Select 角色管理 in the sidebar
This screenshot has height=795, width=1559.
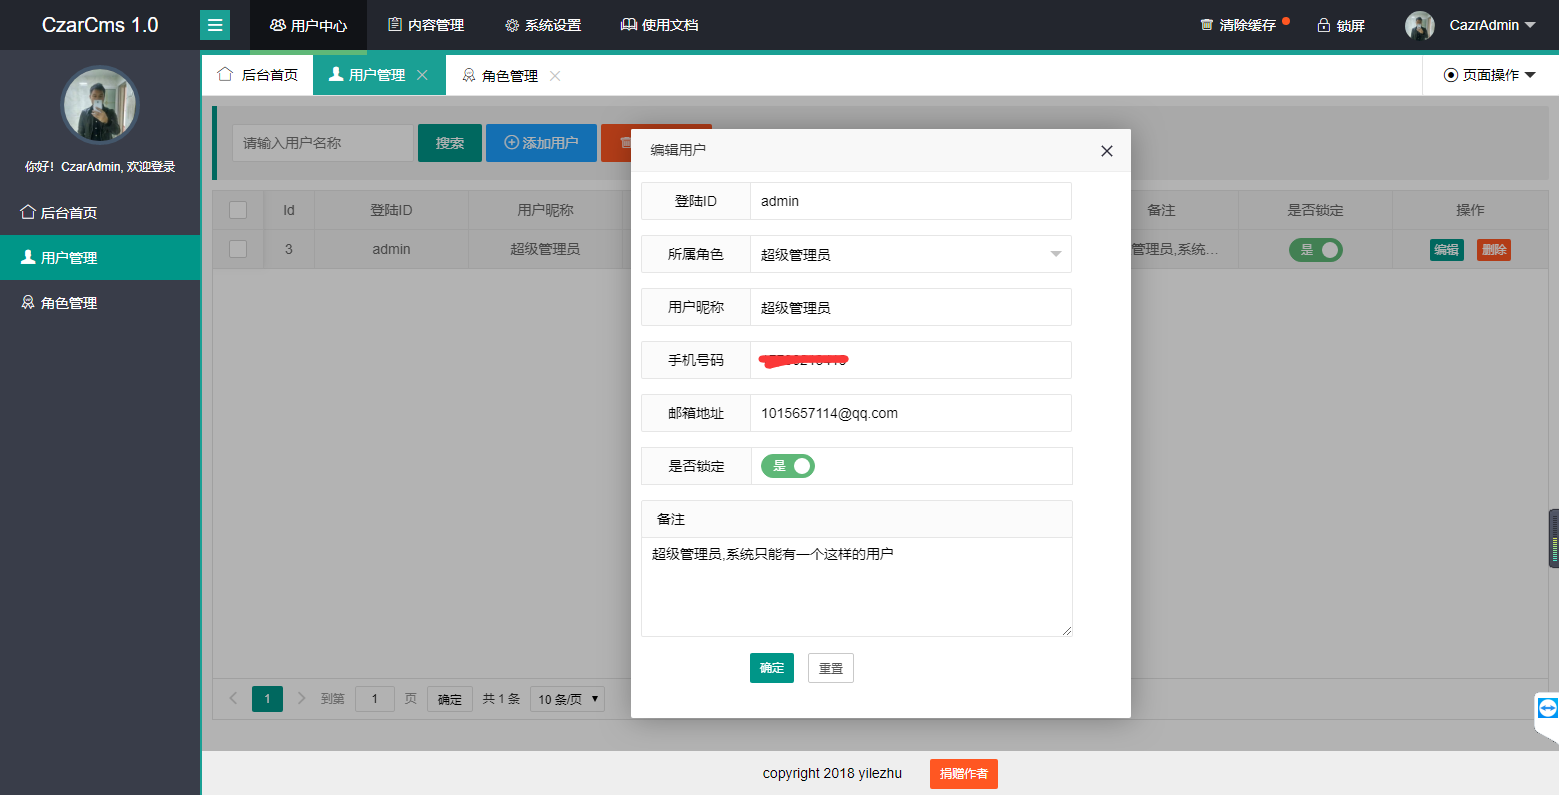[100, 302]
